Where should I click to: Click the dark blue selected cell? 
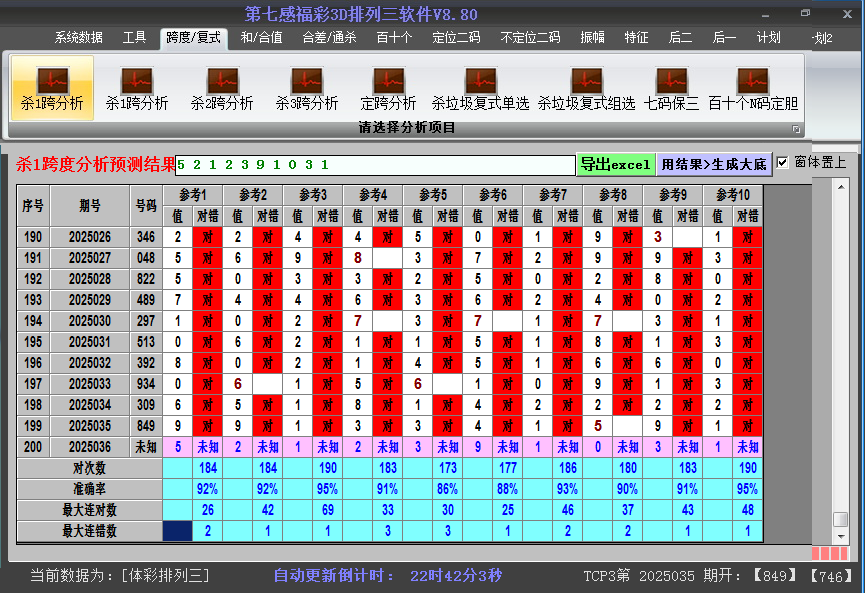pyautogui.click(x=178, y=531)
